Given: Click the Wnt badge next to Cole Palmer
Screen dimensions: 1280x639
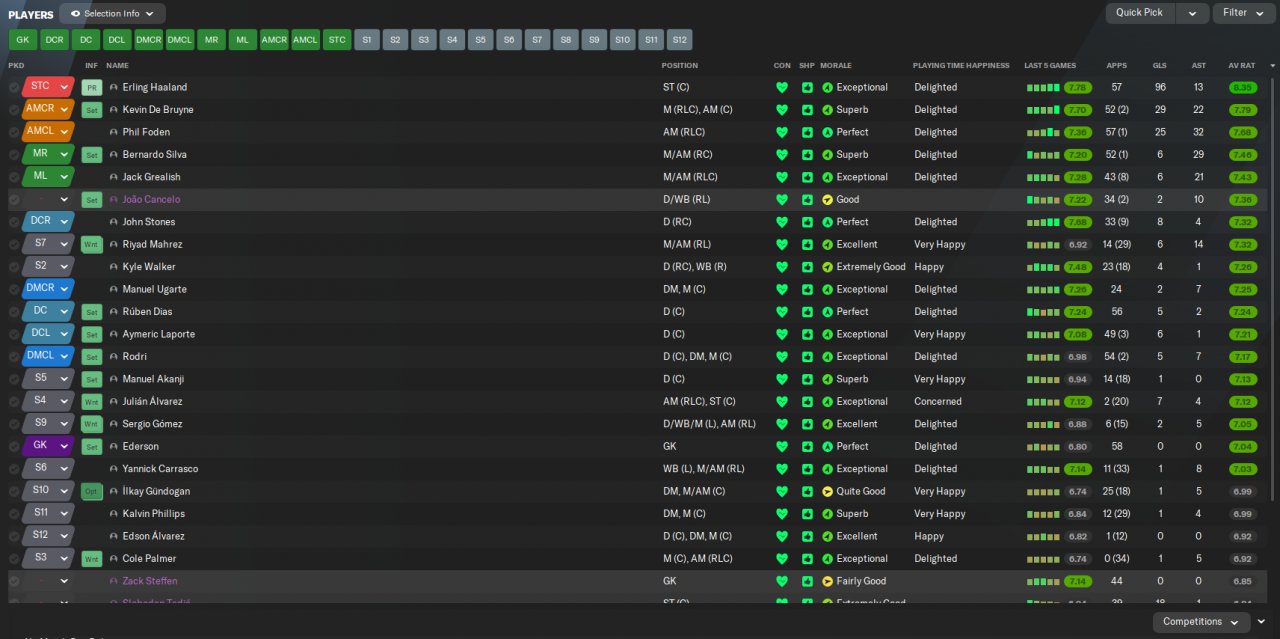Looking at the screenshot, I should (x=92, y=559).
